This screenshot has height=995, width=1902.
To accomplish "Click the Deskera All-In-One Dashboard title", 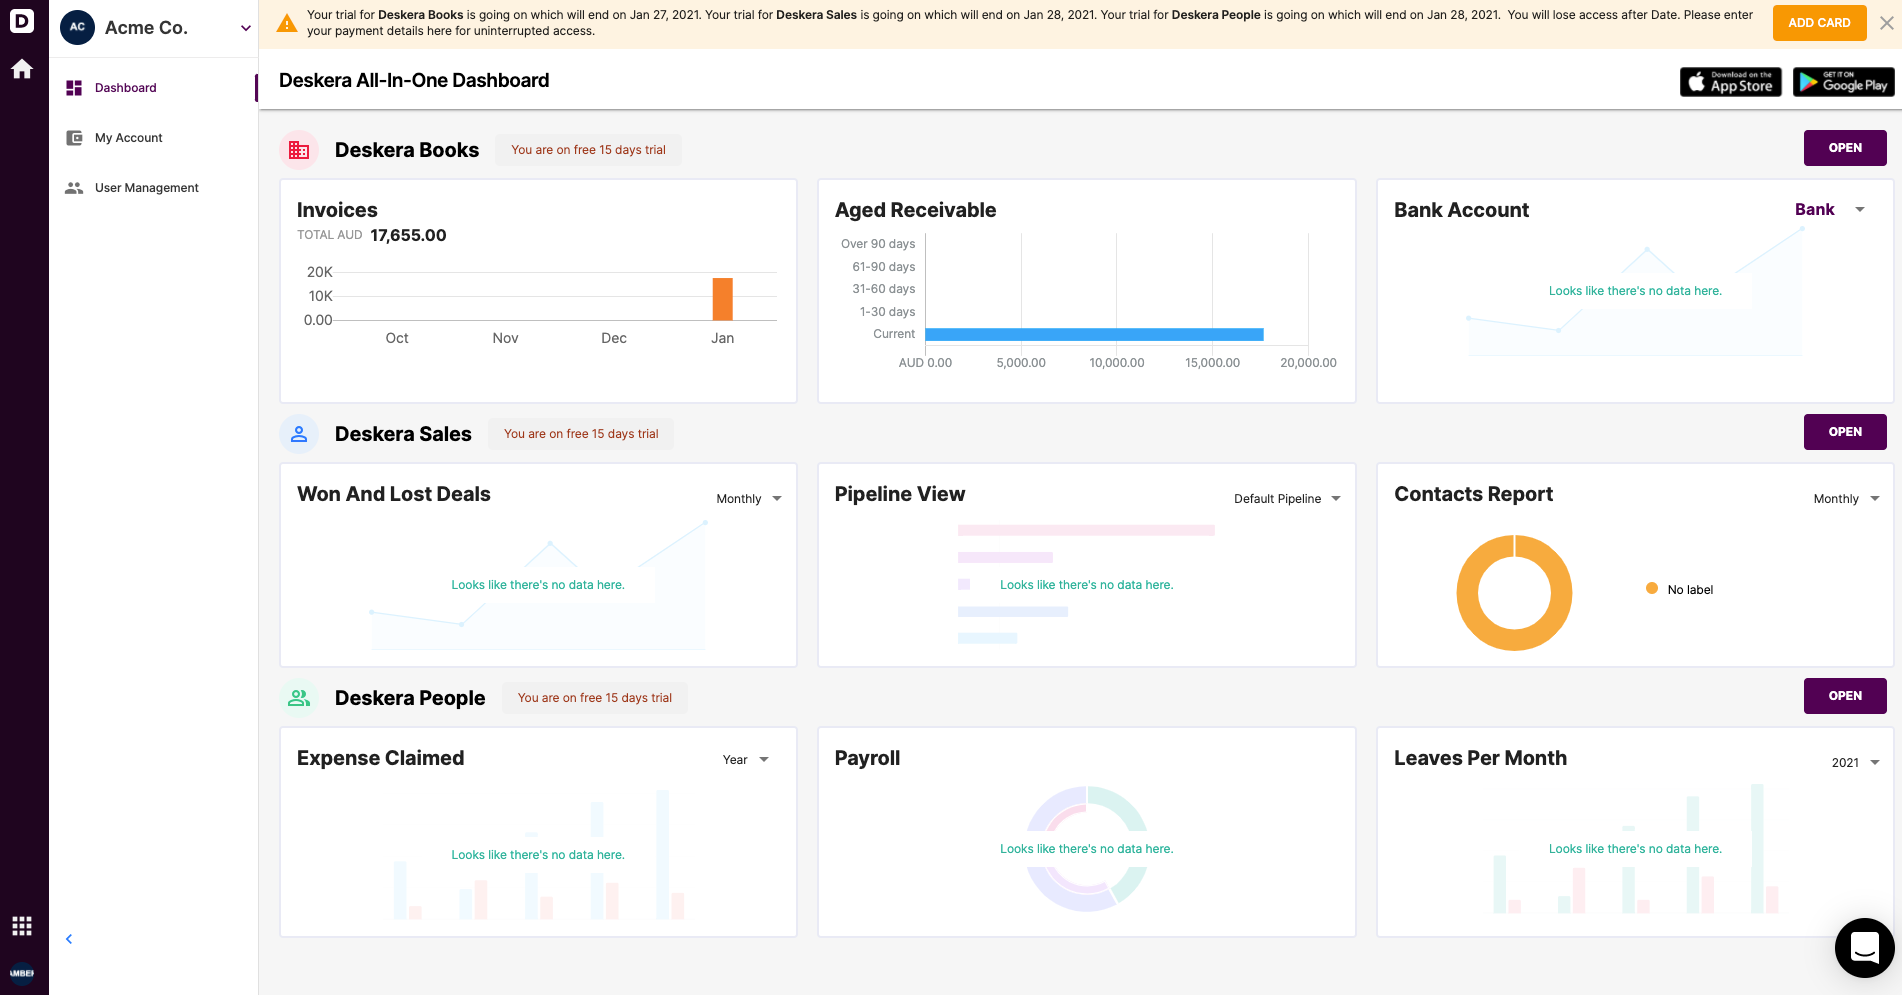I will tap(414, 80).
